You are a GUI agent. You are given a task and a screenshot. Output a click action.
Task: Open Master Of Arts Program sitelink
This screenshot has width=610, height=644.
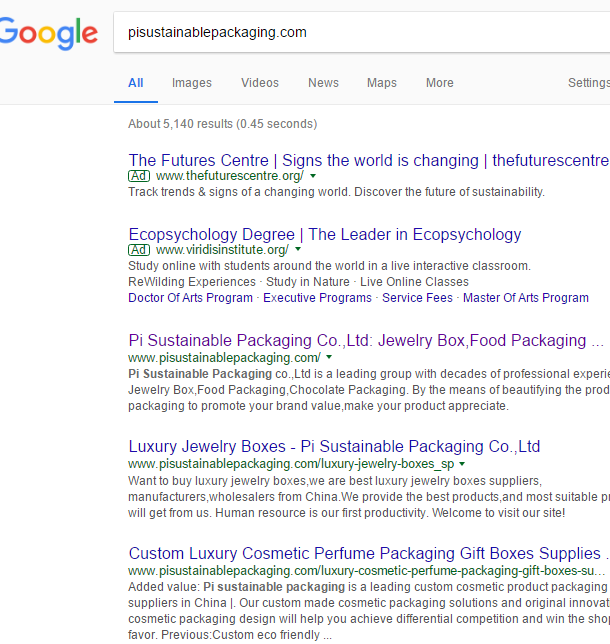[526, 298]
